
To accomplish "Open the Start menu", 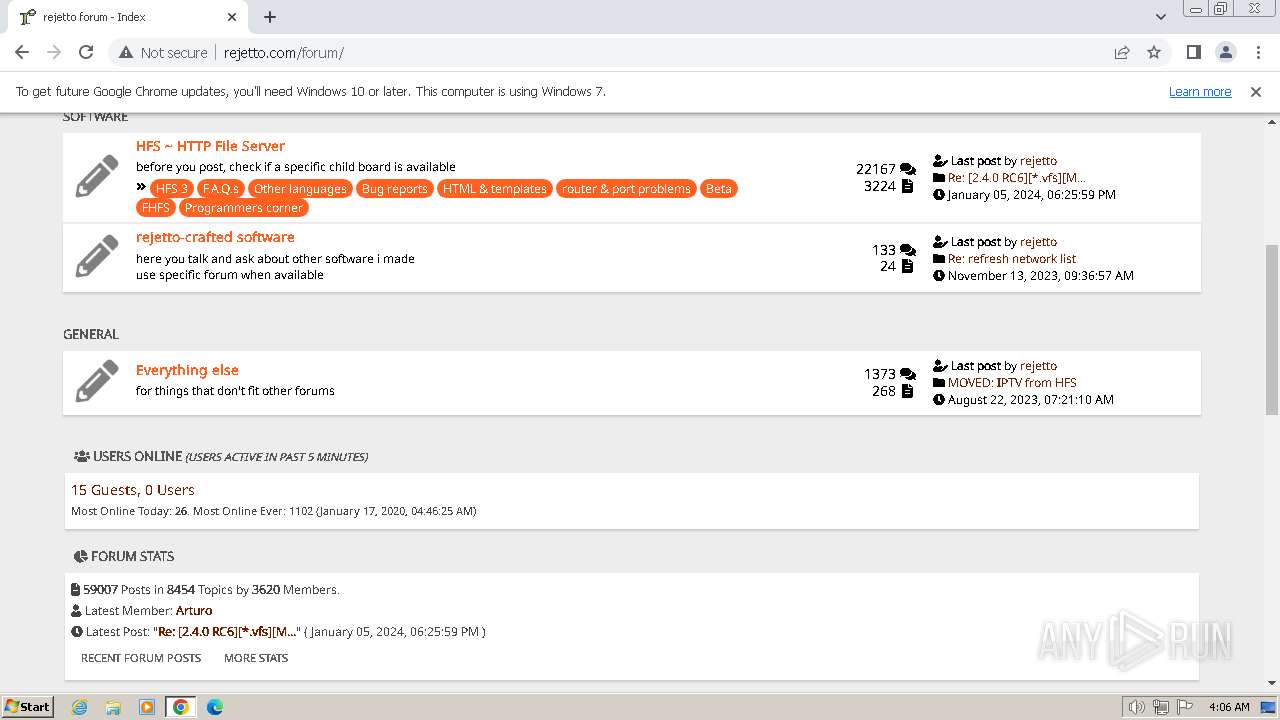I will point(27,707).
